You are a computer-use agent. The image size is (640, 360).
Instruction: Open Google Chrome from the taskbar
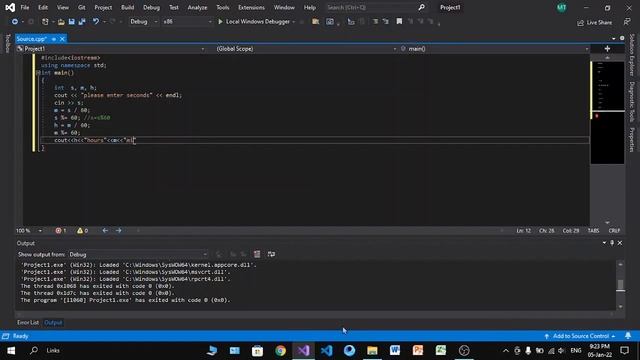point(280,350)
